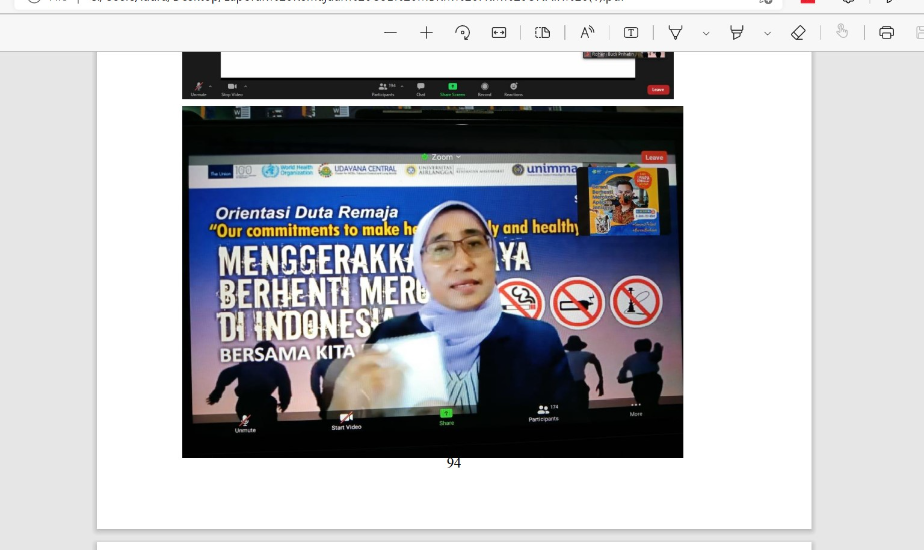Image resolution: width=924 pixels, height=550 pixels.
Task: Click Stop Video in upper Zoom image toolbar
Action: (x=232, y=90)
